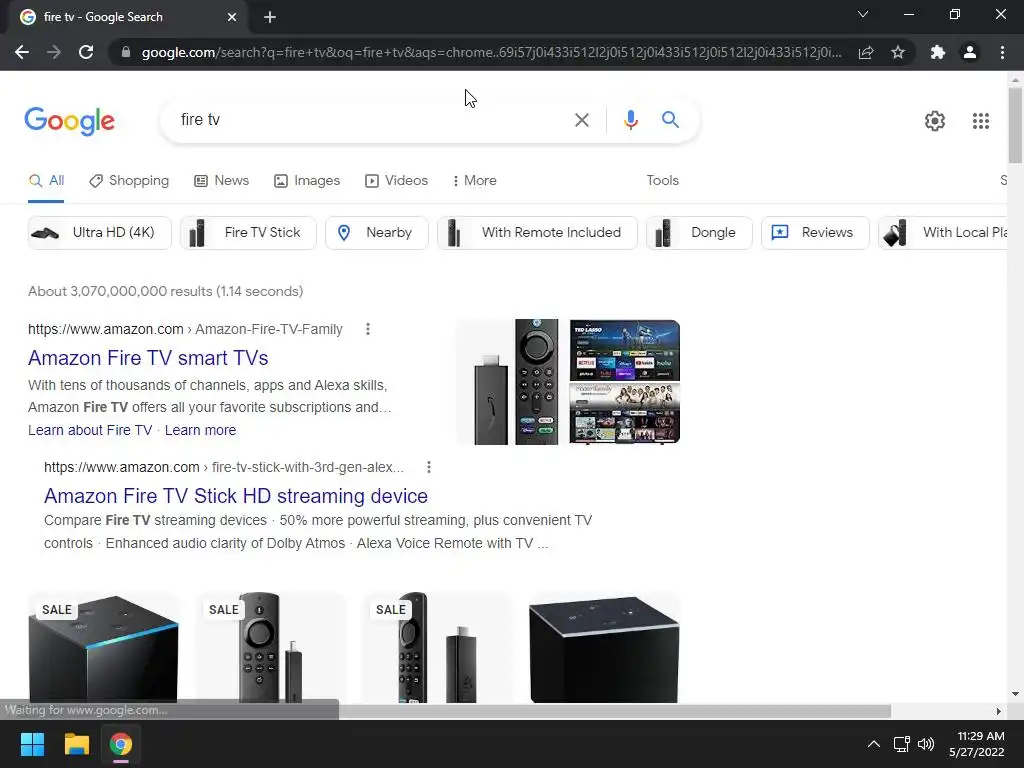Click the page's vertical scrollbar thumb
The image size is (1024, 768).
pos(1015,124)
